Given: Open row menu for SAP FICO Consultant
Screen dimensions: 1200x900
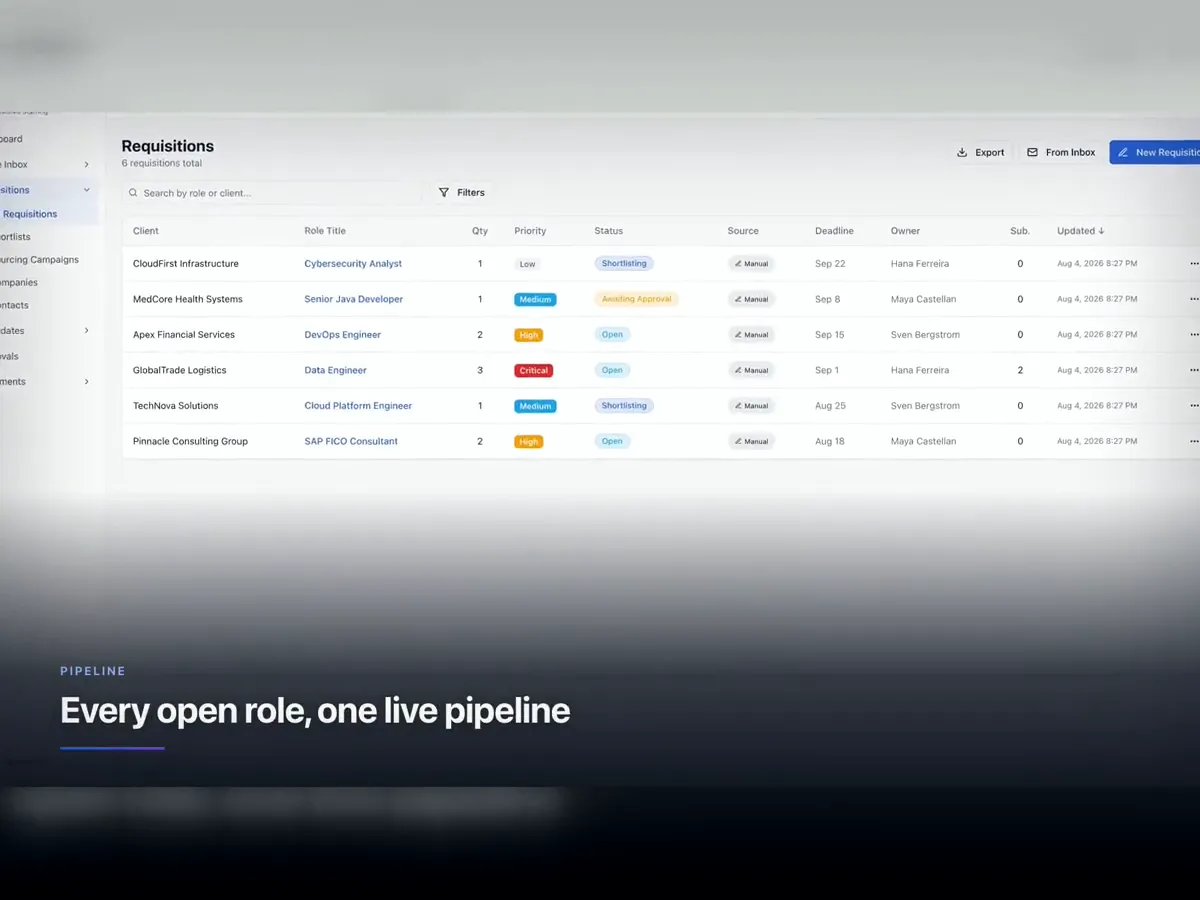Looking at the screenshot, I should (x=1194, y=441).
